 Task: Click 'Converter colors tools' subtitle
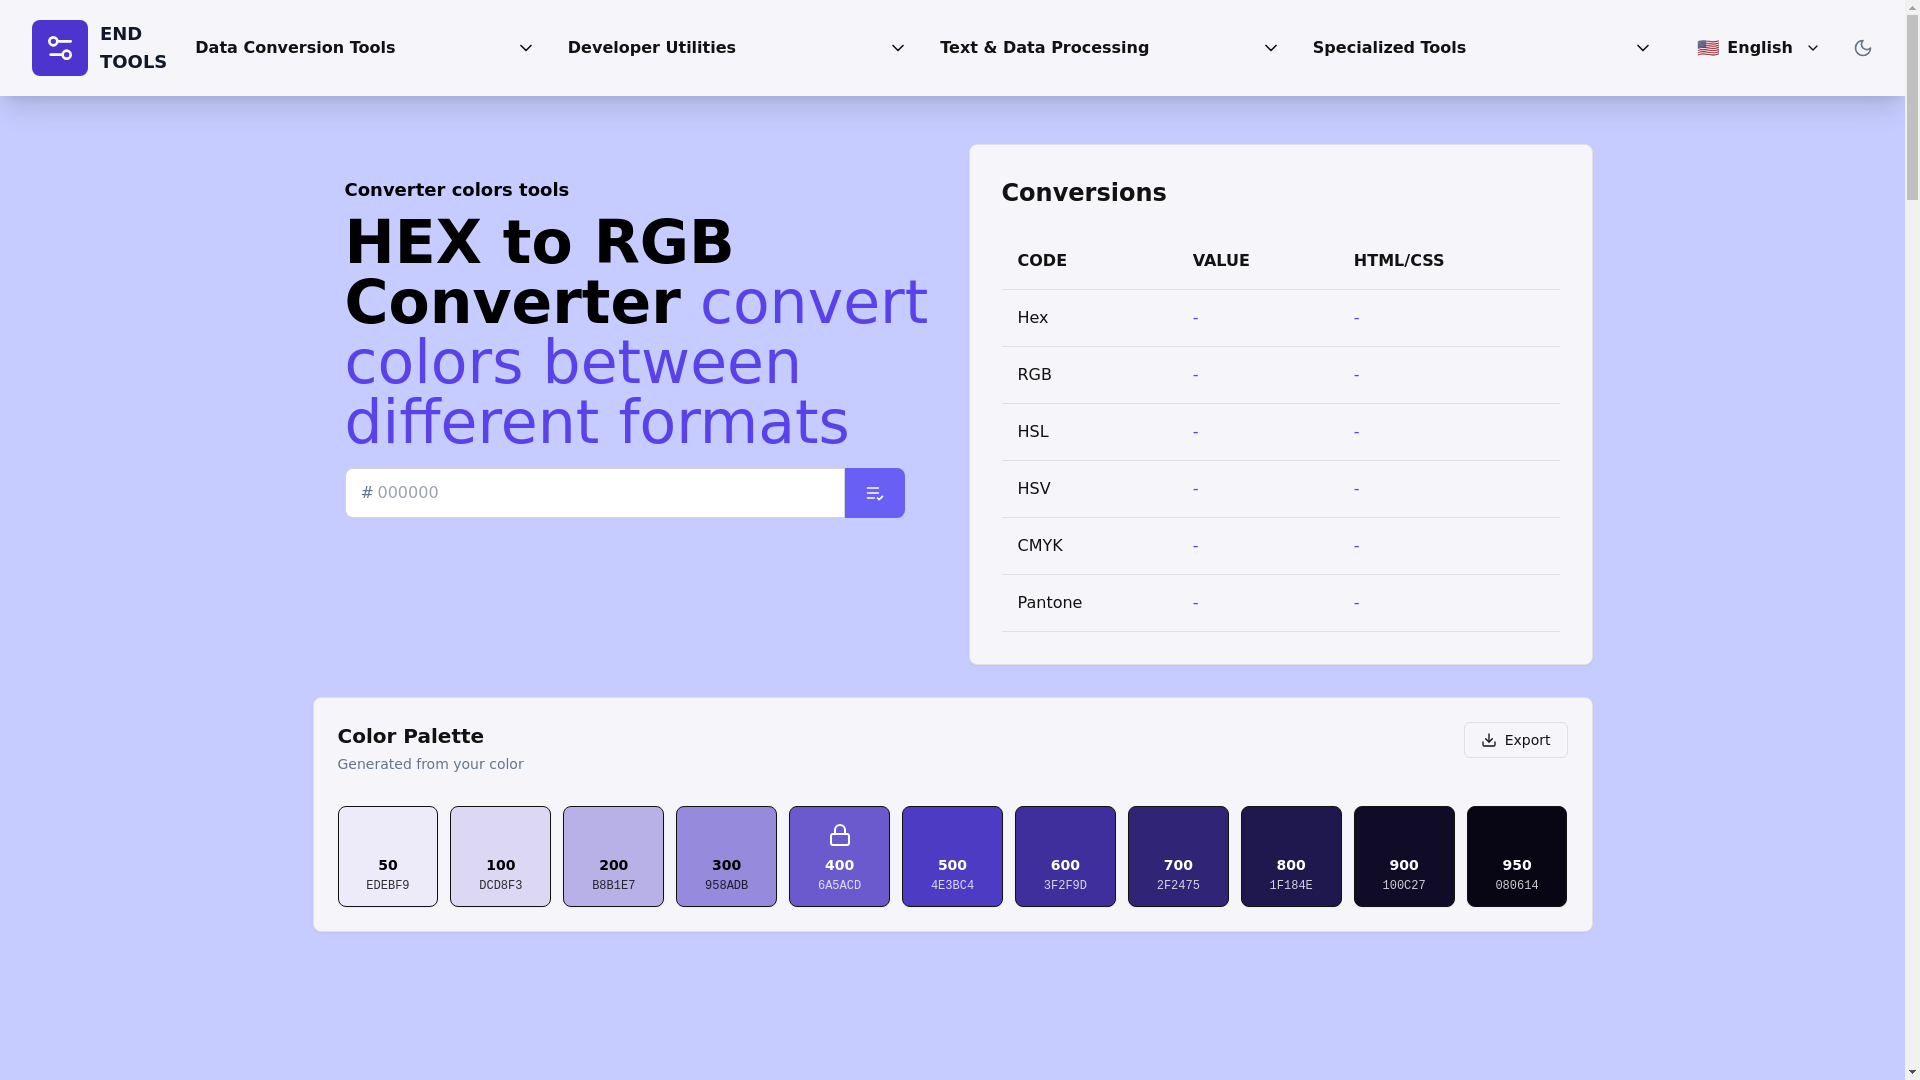[456, 190]
